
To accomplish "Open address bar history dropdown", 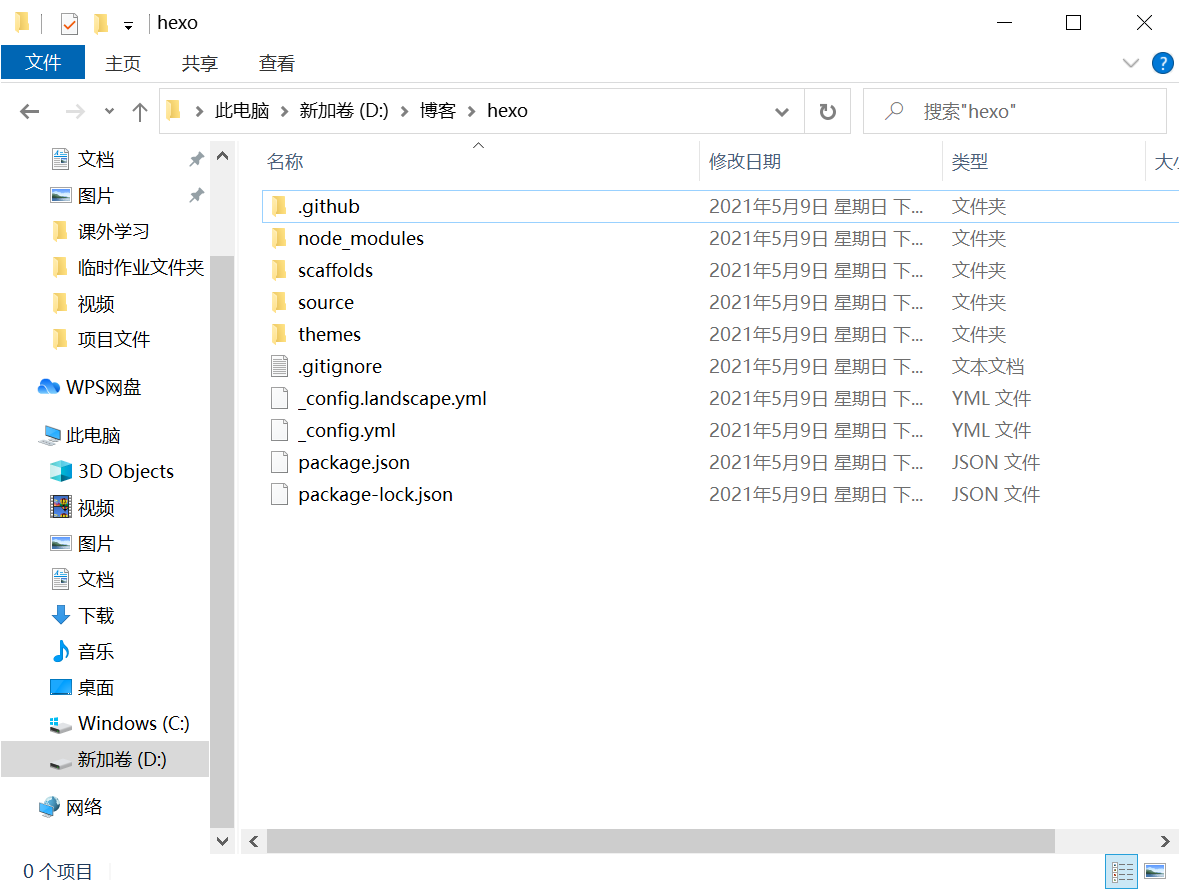I will coord(781,112).
